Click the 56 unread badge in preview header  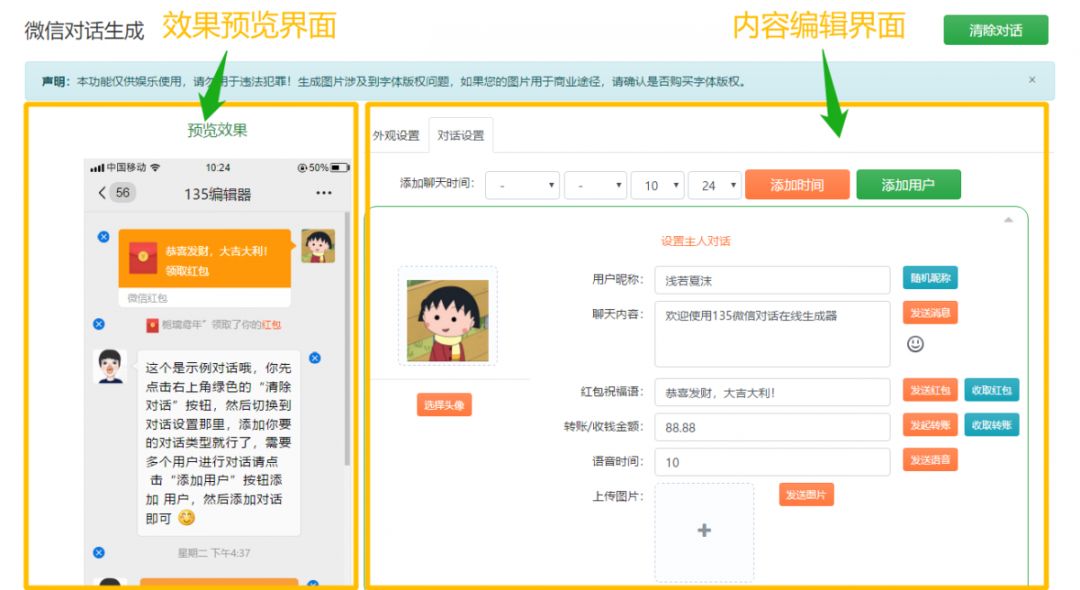123,193
